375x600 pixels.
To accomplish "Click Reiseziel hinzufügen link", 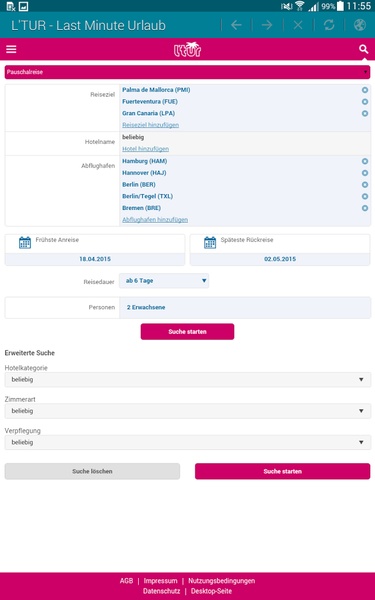I will (x=150, y=125).
